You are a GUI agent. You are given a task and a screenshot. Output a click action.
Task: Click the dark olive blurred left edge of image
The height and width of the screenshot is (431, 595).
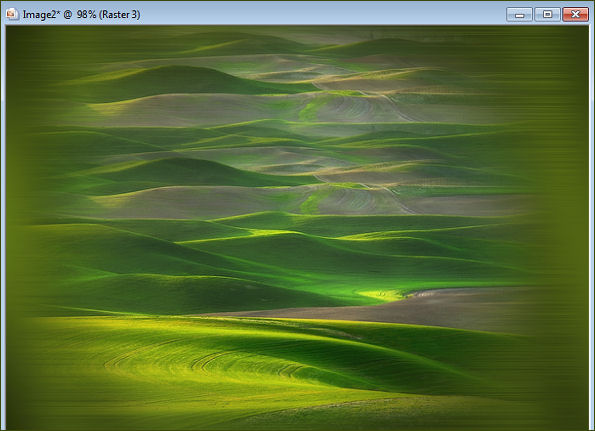16,228
